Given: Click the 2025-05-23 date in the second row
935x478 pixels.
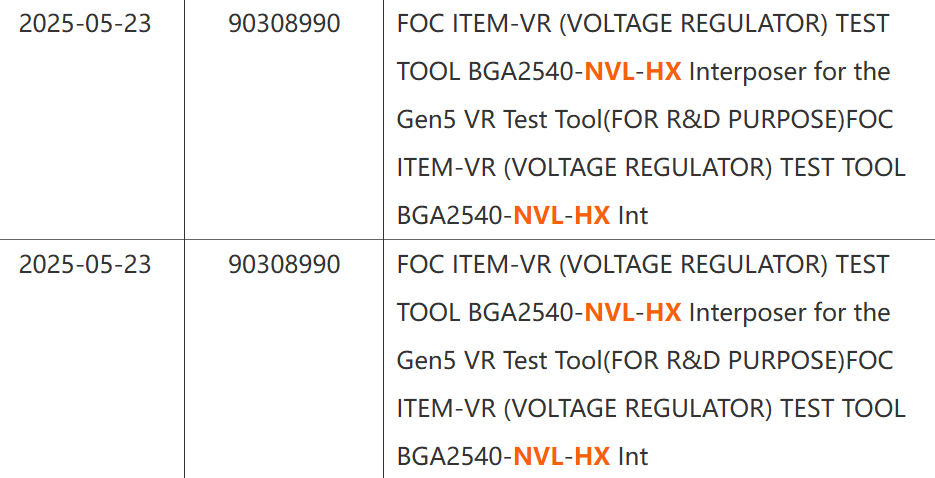Looking at the screenshot, I should (85, 265).
